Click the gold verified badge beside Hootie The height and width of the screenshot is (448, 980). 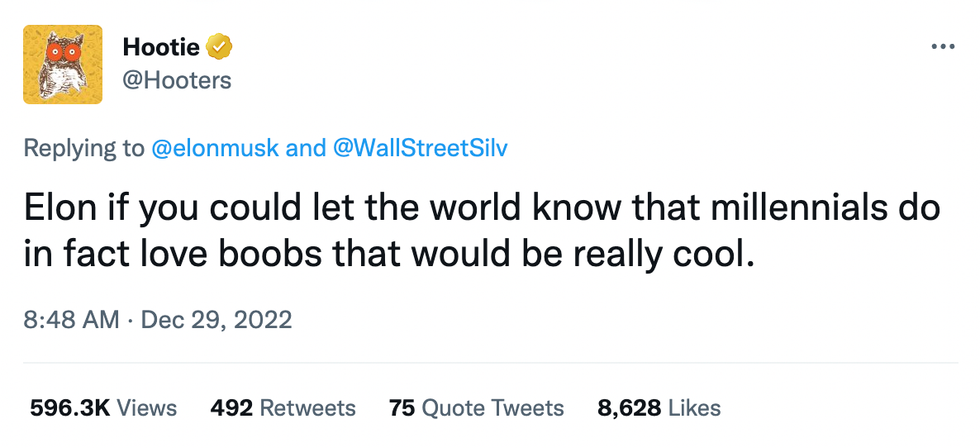click(x=220, y=46)
